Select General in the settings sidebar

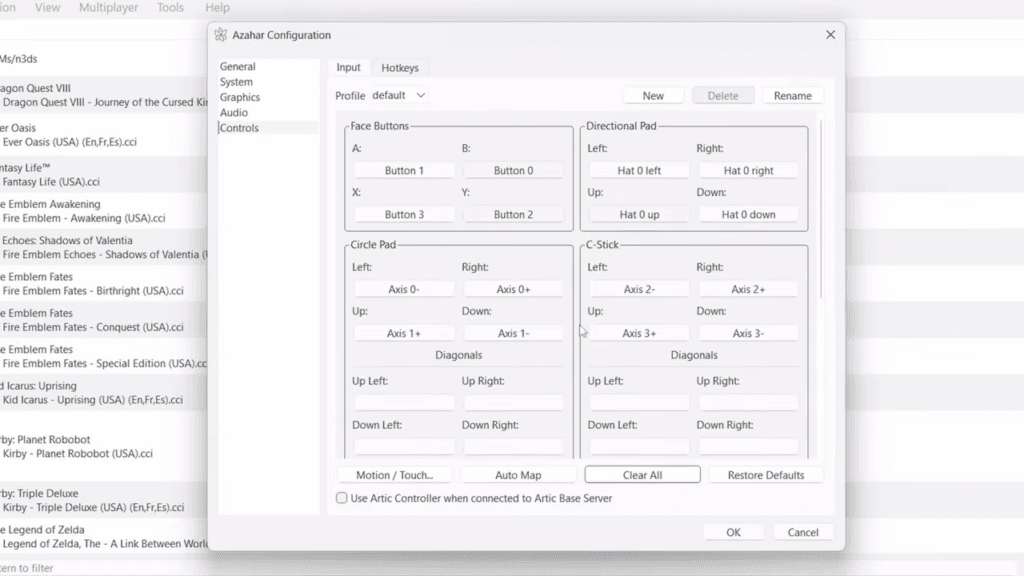[238, 67]
